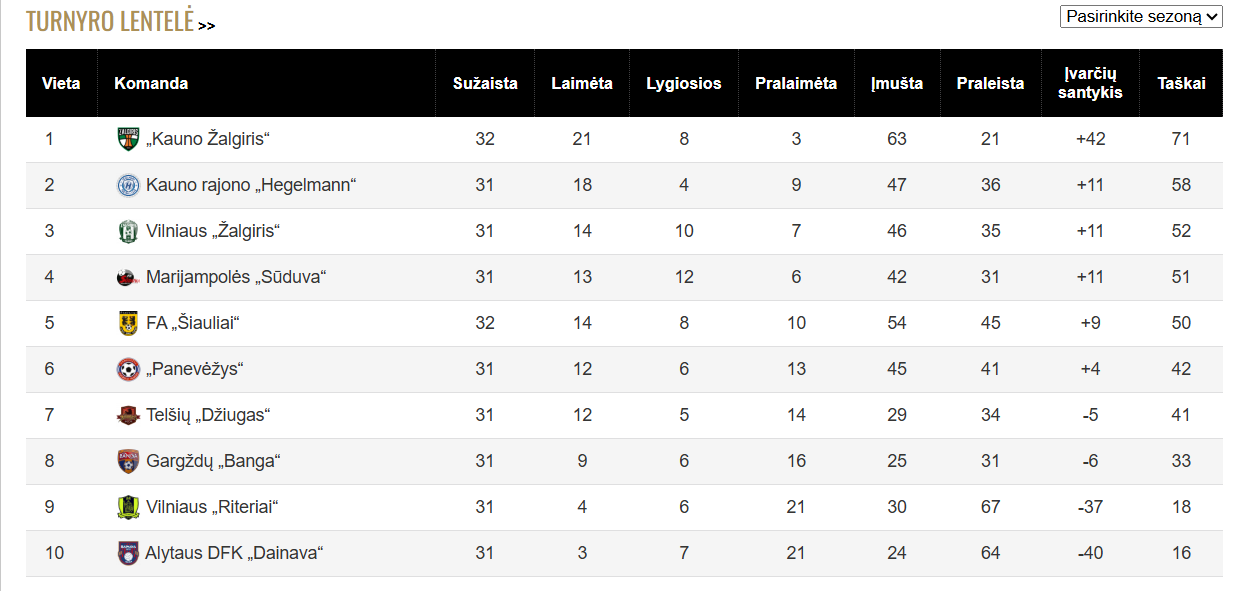Screen dimensions: 1242x591
Task: Click the Hegelmann team crest icon
Action: (128, 185)
